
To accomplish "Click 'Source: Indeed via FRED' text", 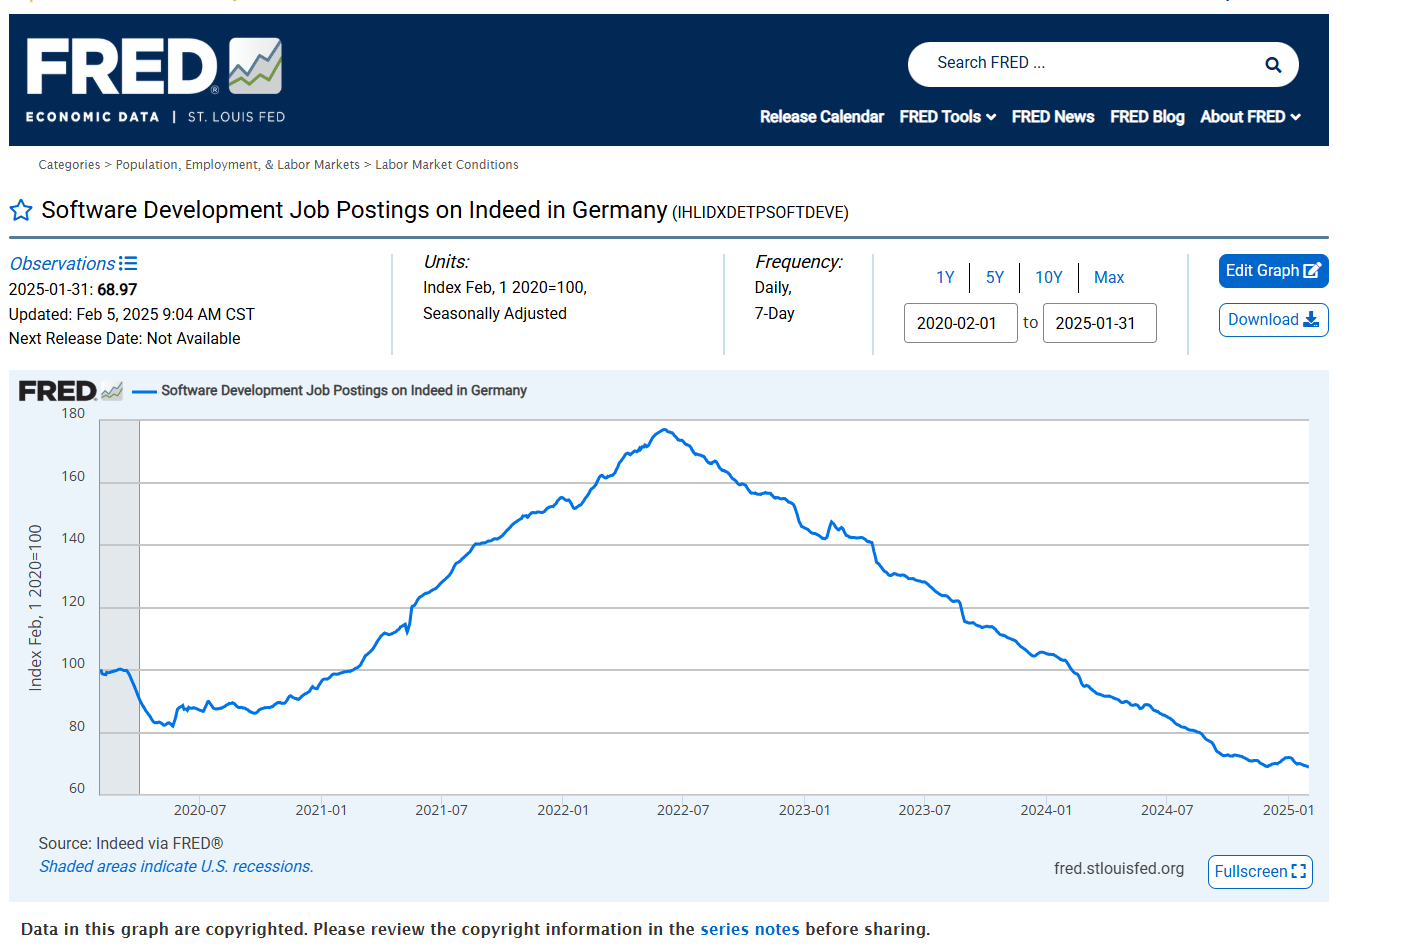I will pos(131,844).
